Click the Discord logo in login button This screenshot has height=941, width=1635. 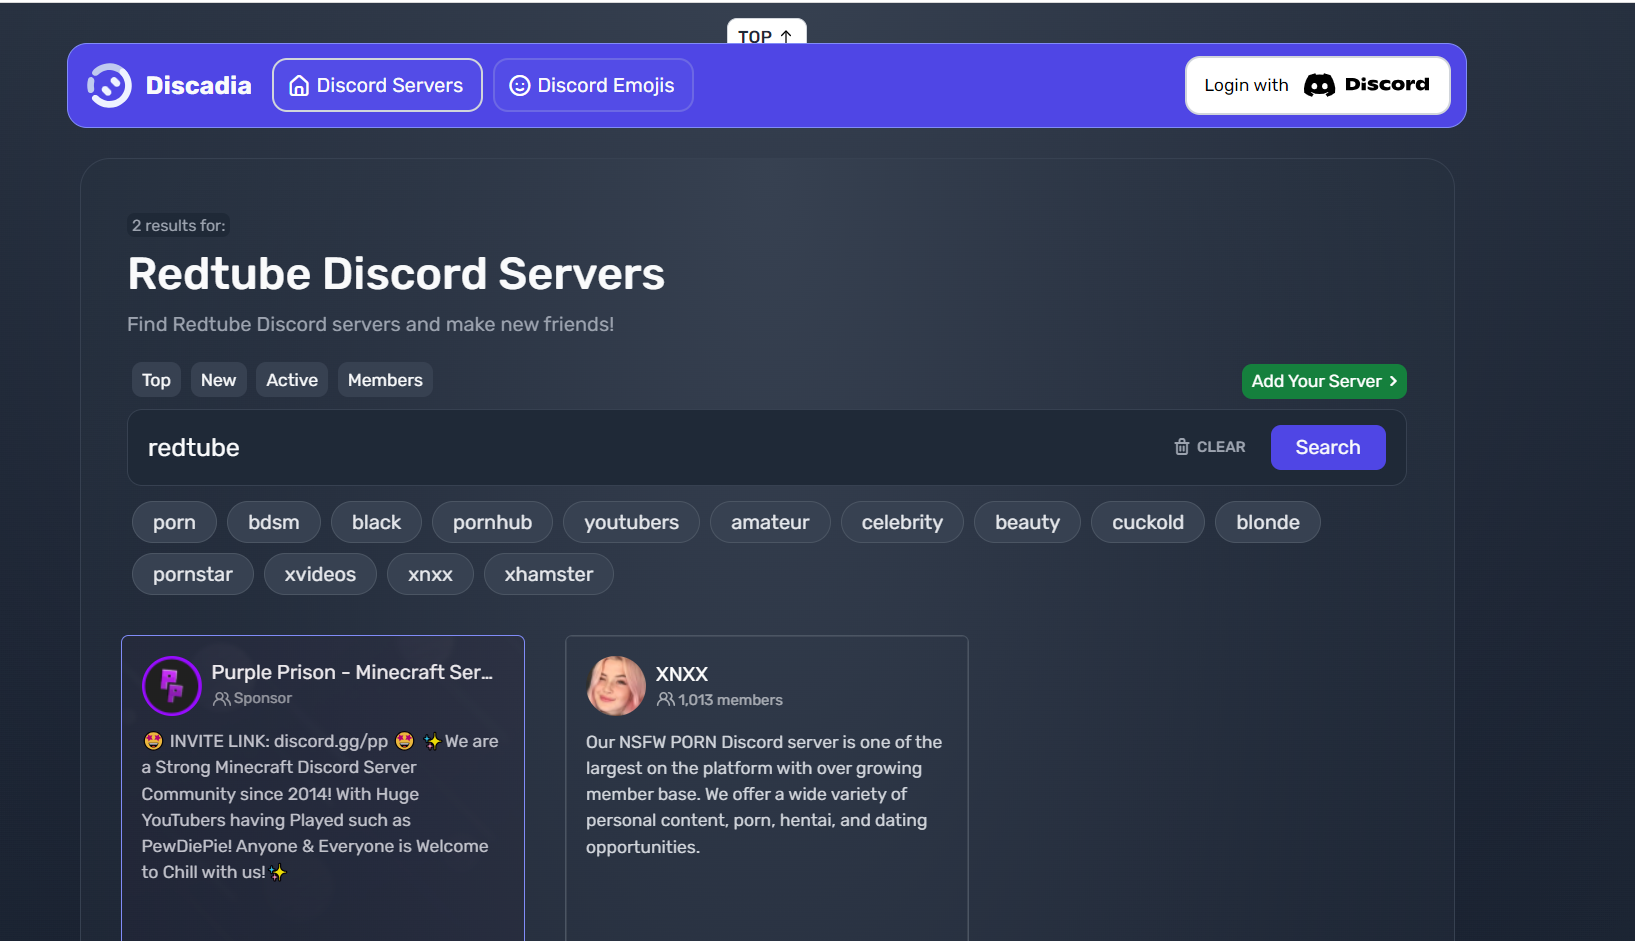[x=1319, y=85]
